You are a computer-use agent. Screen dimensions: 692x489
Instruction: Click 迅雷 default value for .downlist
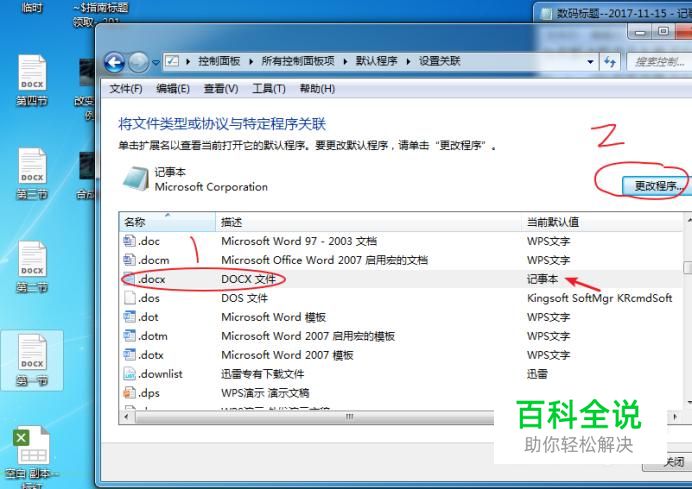click(537, 374)
